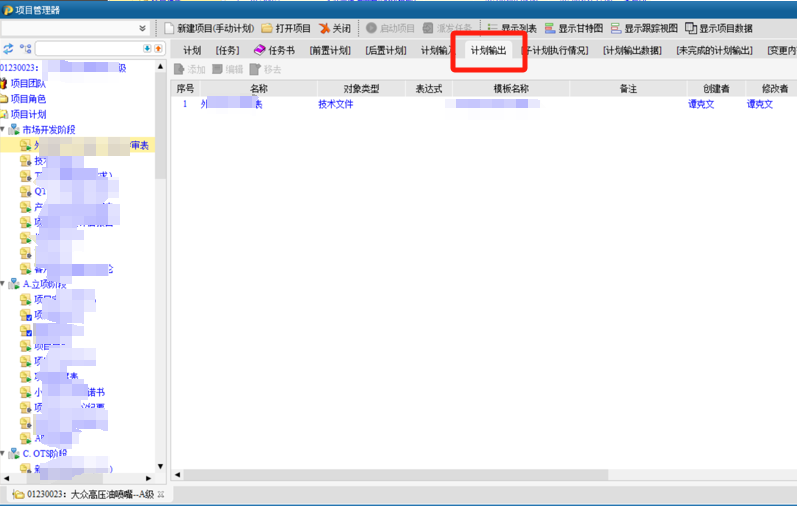797x510 pixels.
Task: Click the tree structure icon beside refresh
Action: pyautogui.click(x=25, y=49)
